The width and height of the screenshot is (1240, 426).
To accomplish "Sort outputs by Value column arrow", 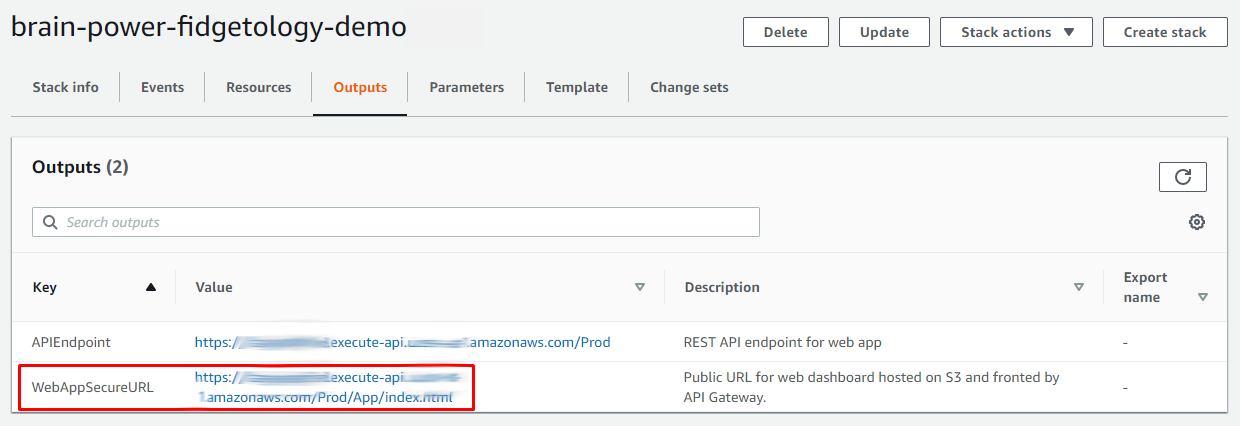I will click(x=640, y=287).
